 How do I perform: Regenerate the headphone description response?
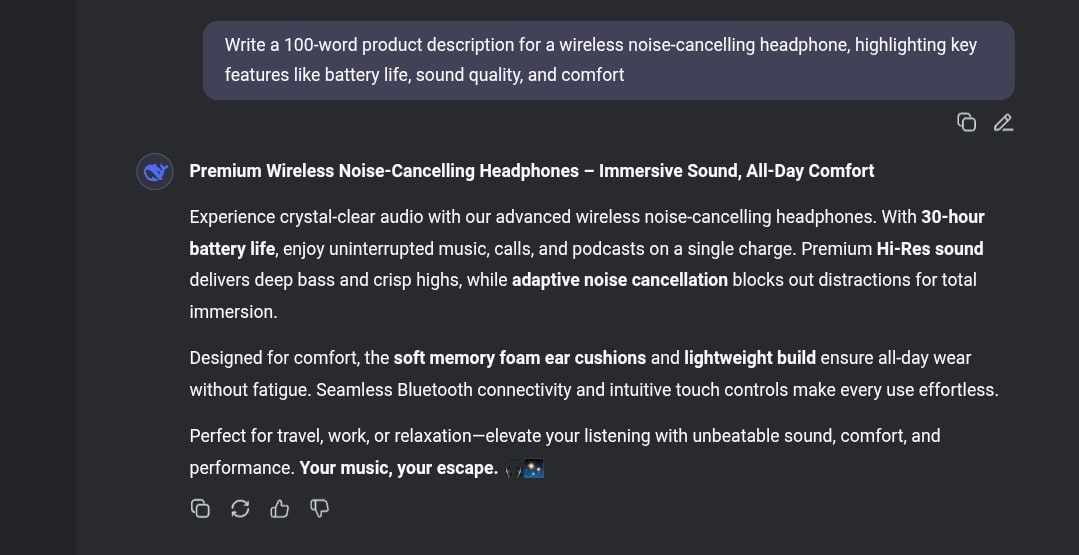239,508
